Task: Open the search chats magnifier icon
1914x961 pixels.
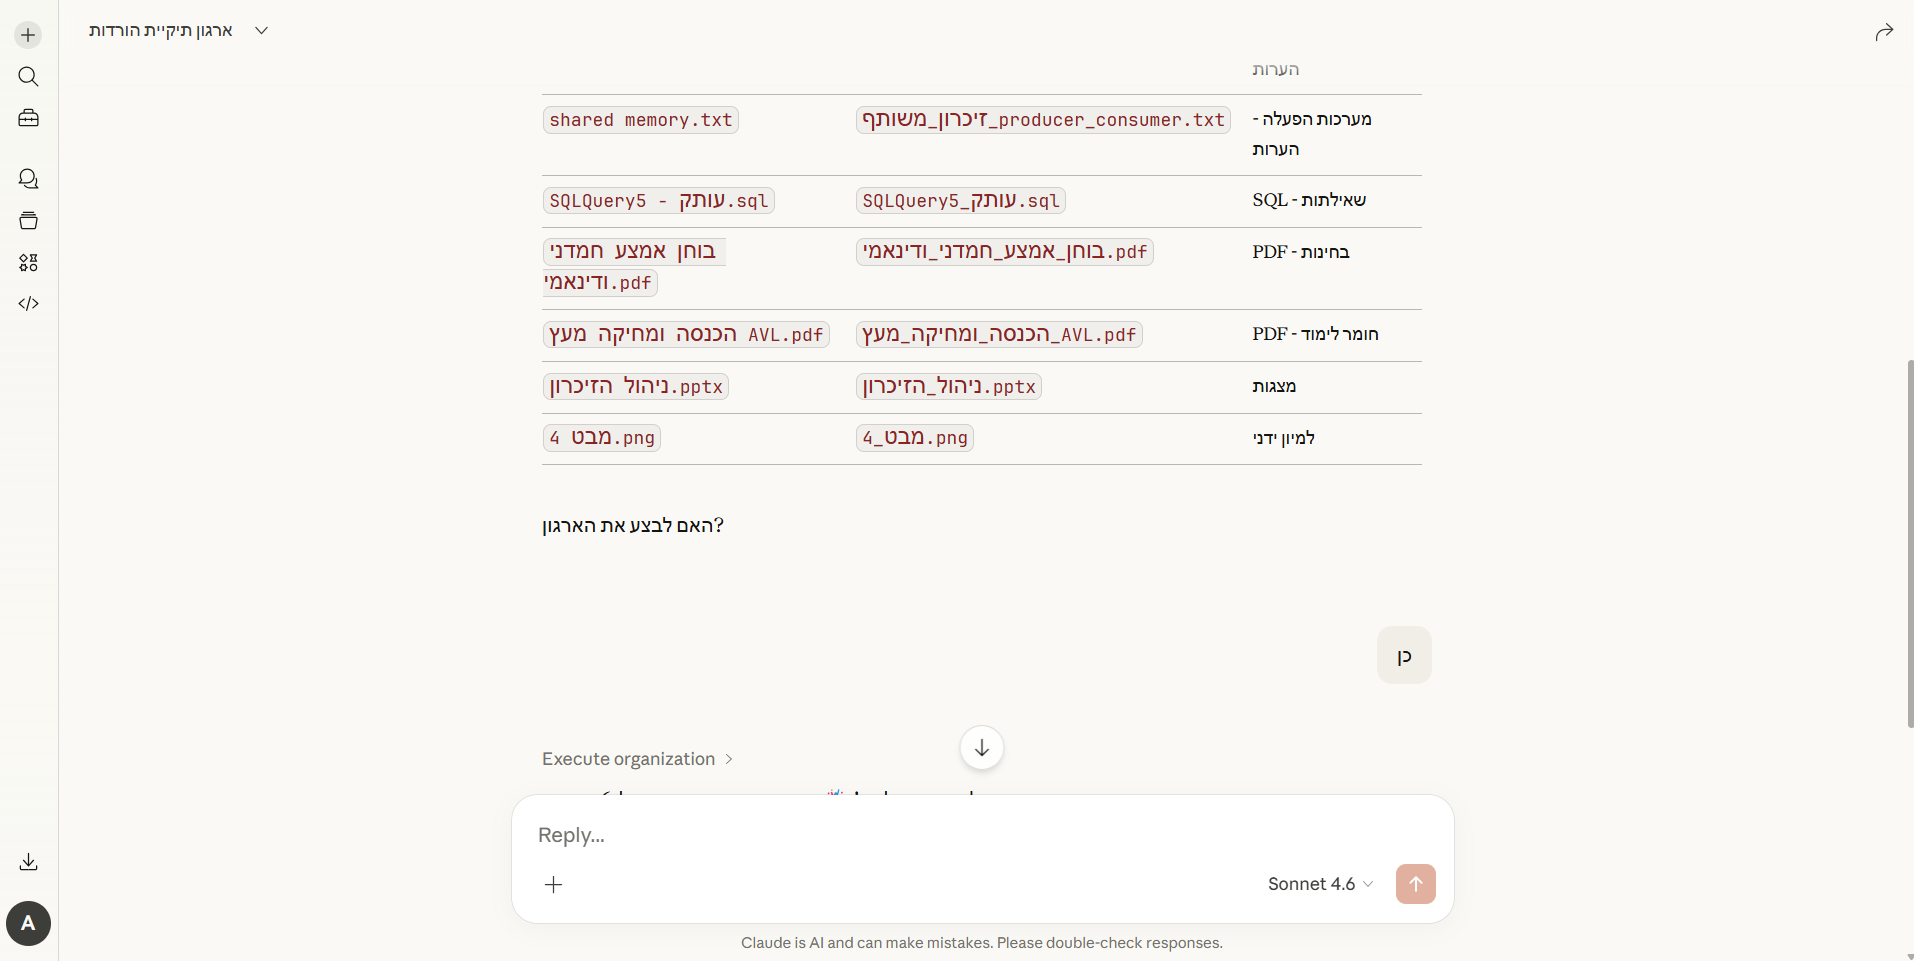Action: click(x=28, y=77)
